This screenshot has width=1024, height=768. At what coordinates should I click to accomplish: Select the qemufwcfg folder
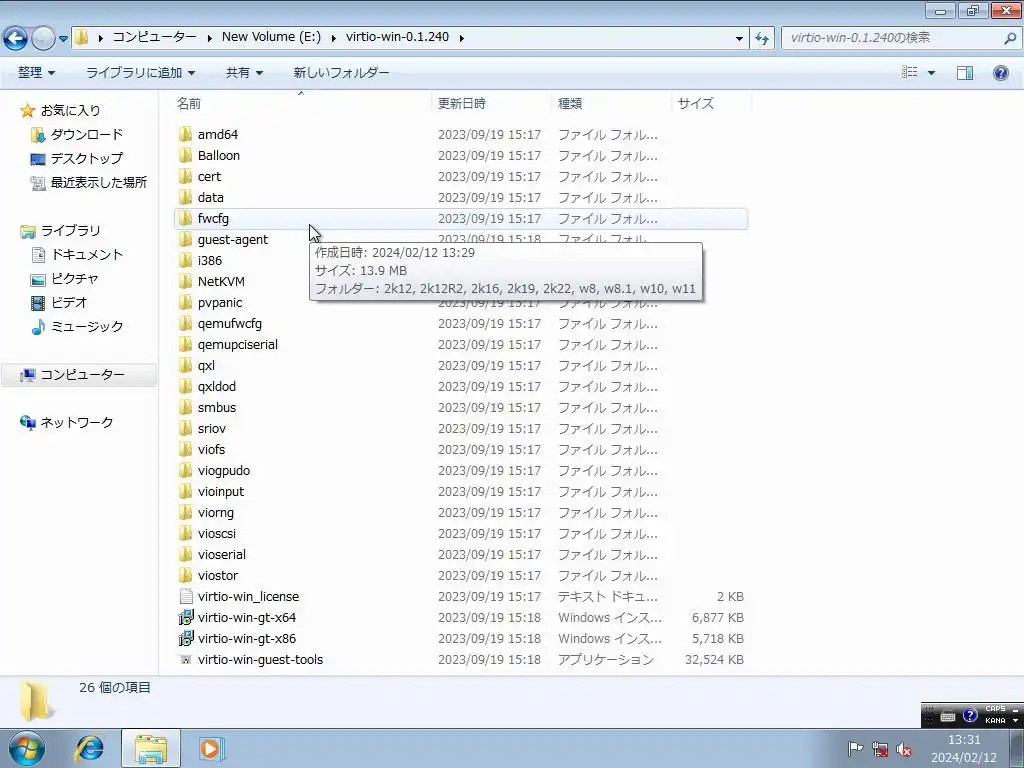tap(229, 323)
